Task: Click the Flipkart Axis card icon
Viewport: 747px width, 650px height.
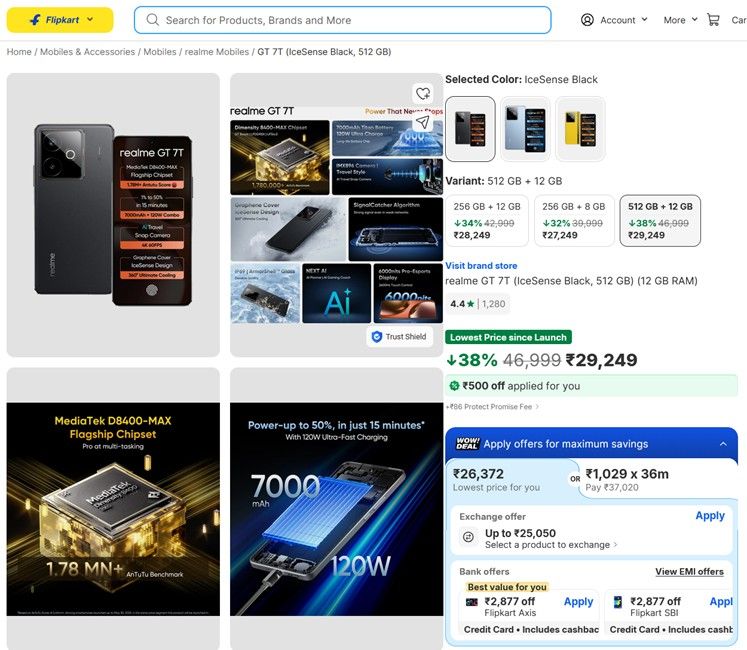Action: click(x=472, y=602)
